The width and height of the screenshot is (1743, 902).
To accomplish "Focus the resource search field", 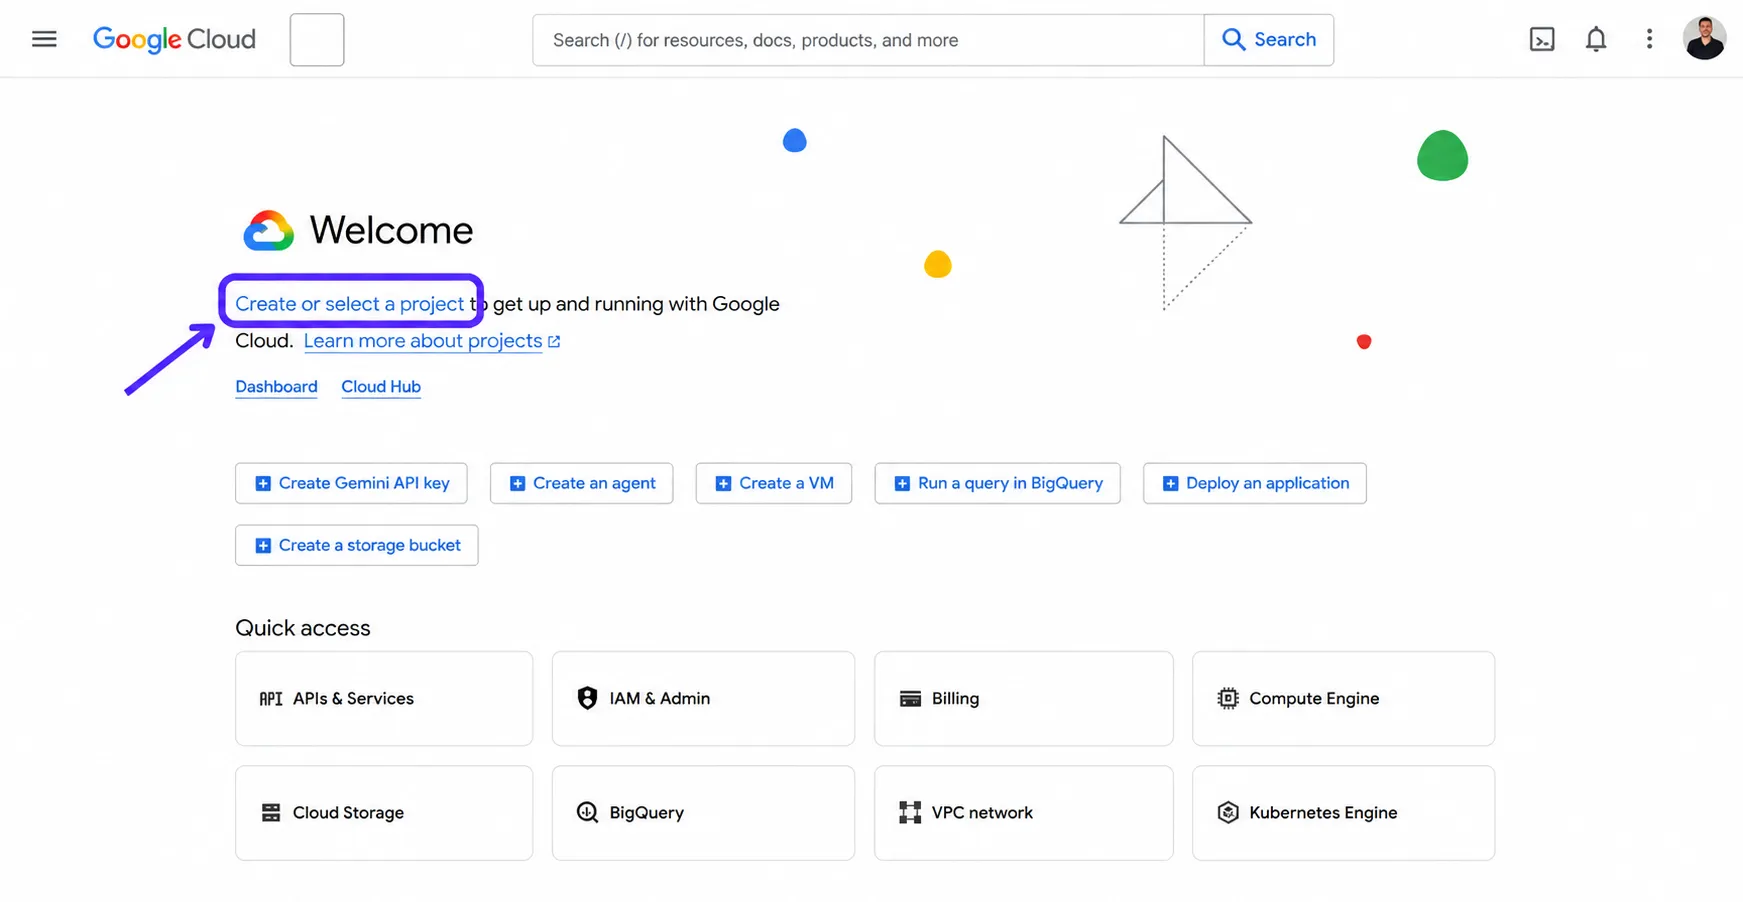I will click(x=868, y=40).
